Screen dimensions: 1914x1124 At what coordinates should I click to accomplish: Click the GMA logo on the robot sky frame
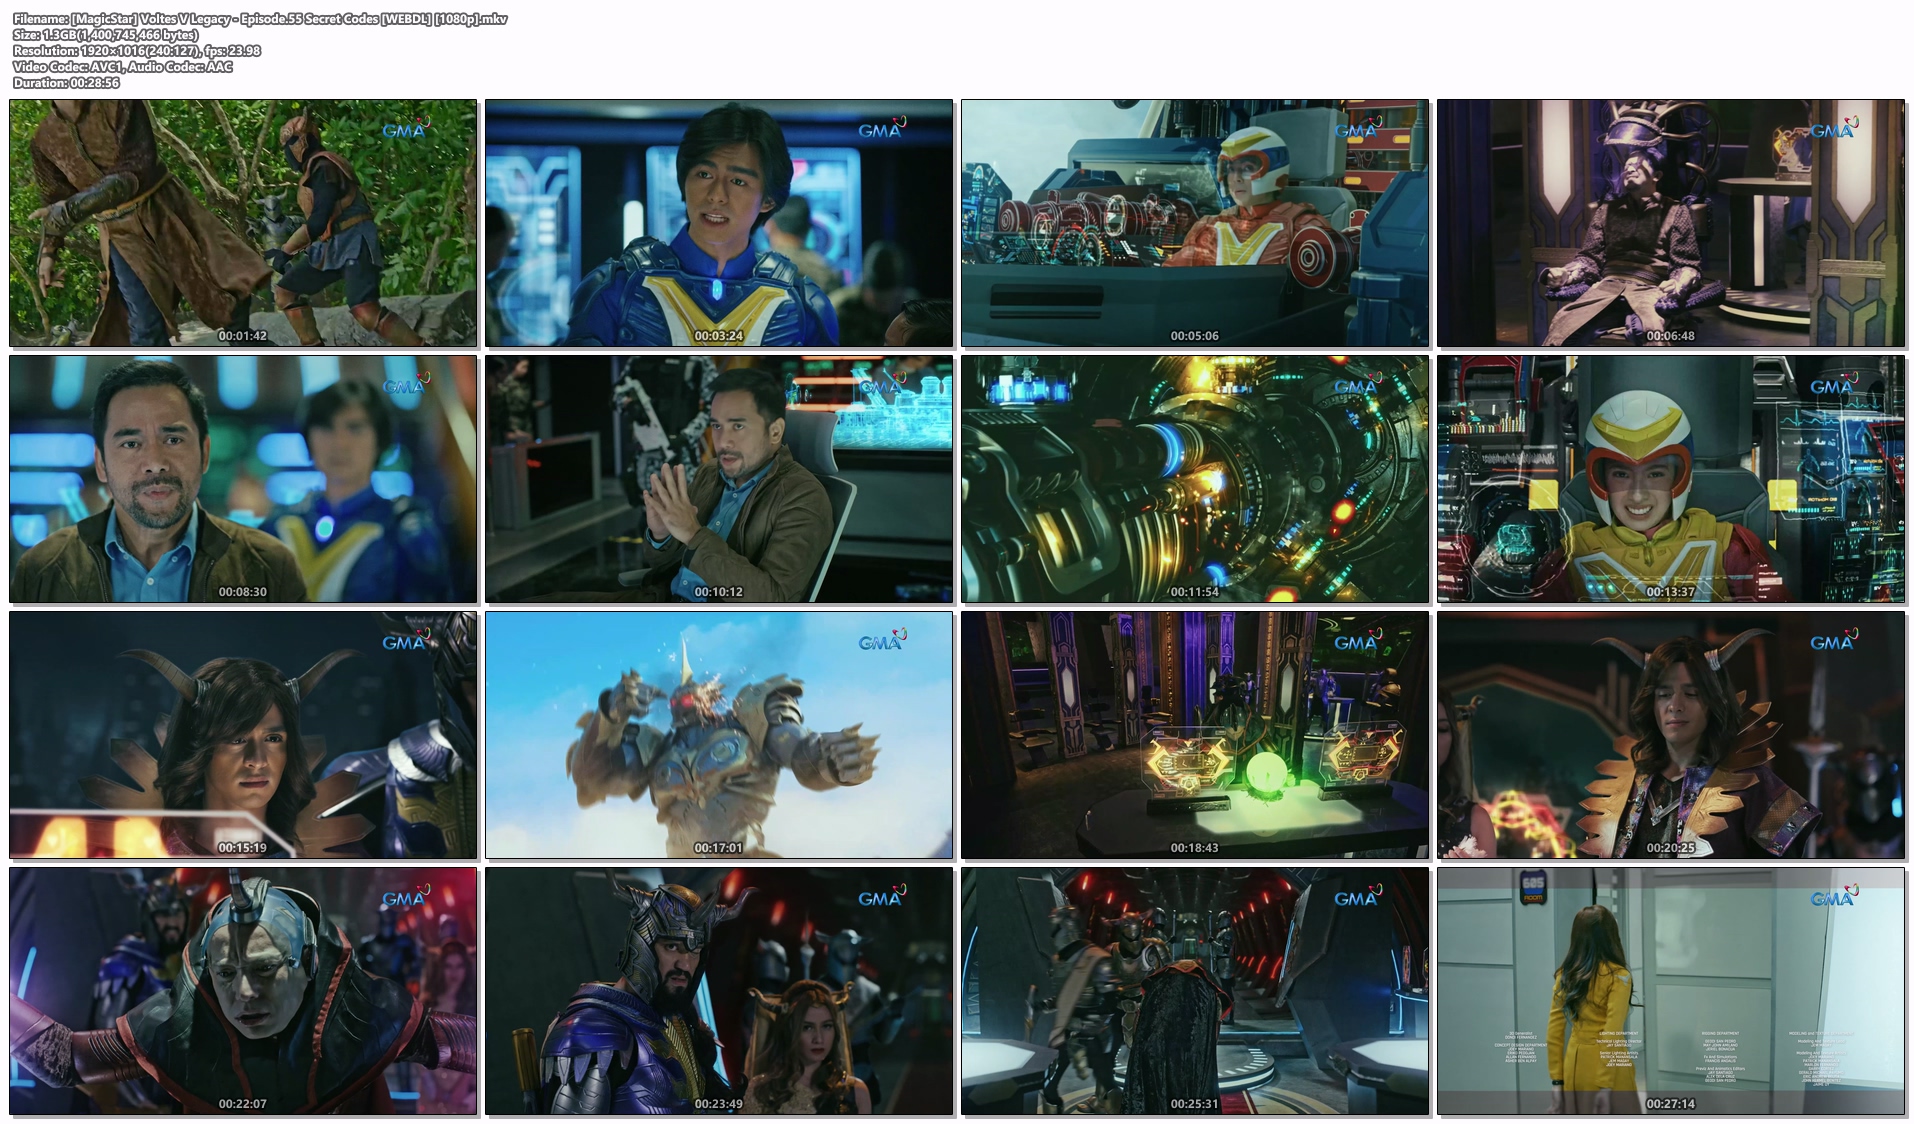tap(881, 642)
